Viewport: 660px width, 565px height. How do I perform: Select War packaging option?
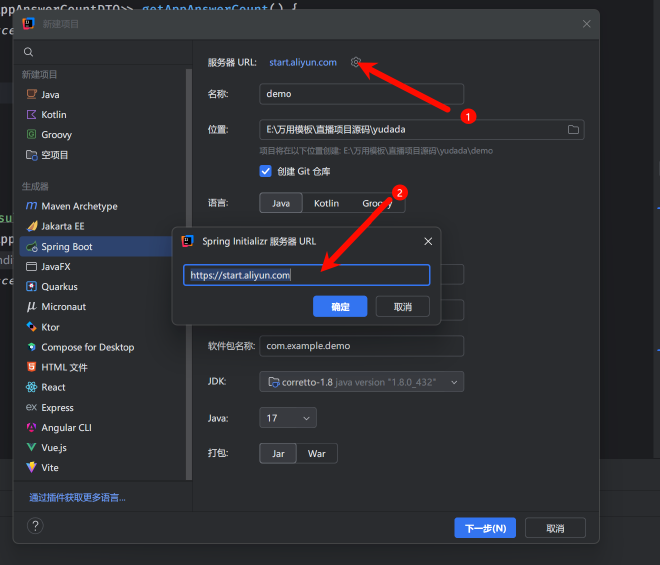click(x=317, y=453)
